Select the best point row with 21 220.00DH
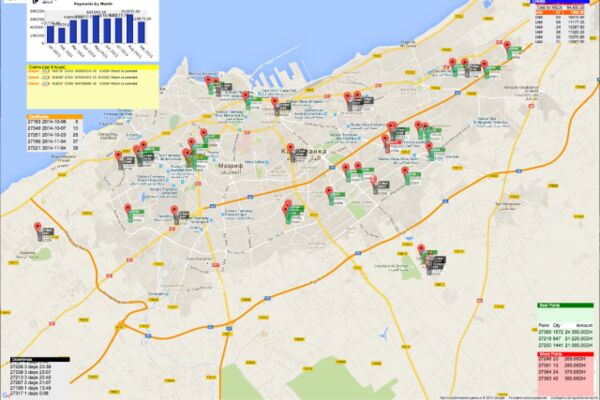The image size is (600, 400). point(566,338)
